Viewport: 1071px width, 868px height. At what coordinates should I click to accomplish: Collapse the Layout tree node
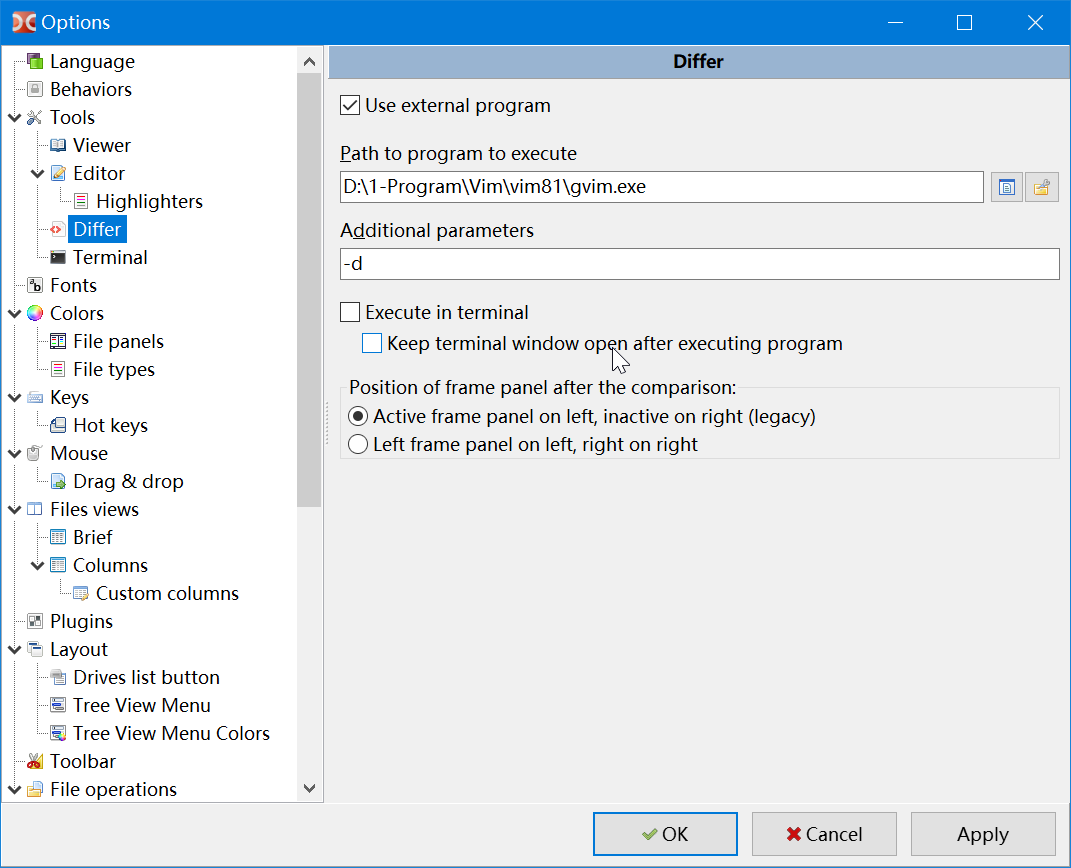(x=14, y=650)
